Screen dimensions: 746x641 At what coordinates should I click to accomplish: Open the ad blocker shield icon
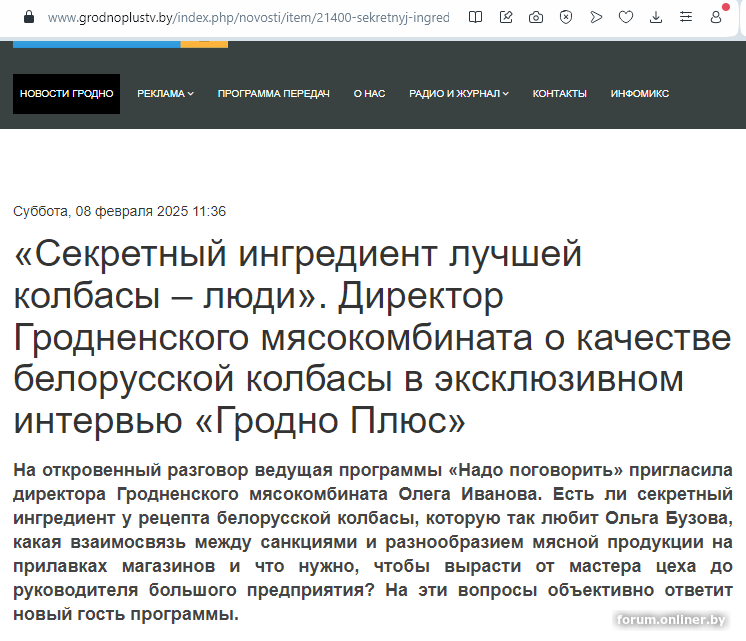[x=566, y=18]
